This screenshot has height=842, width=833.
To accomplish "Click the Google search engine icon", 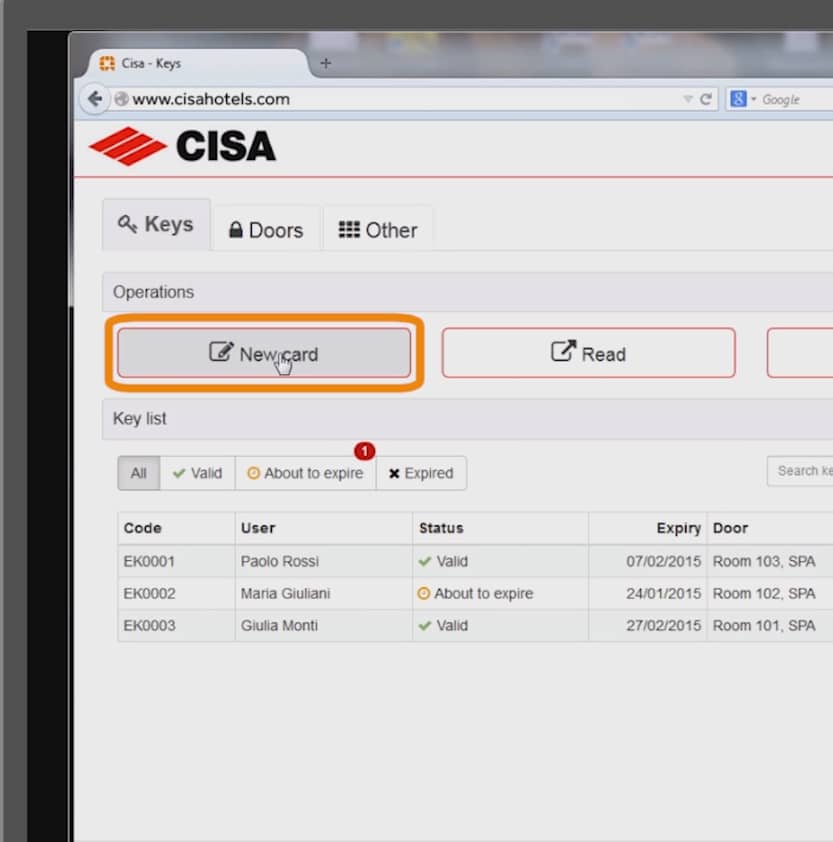I will (x=738, y=99).
